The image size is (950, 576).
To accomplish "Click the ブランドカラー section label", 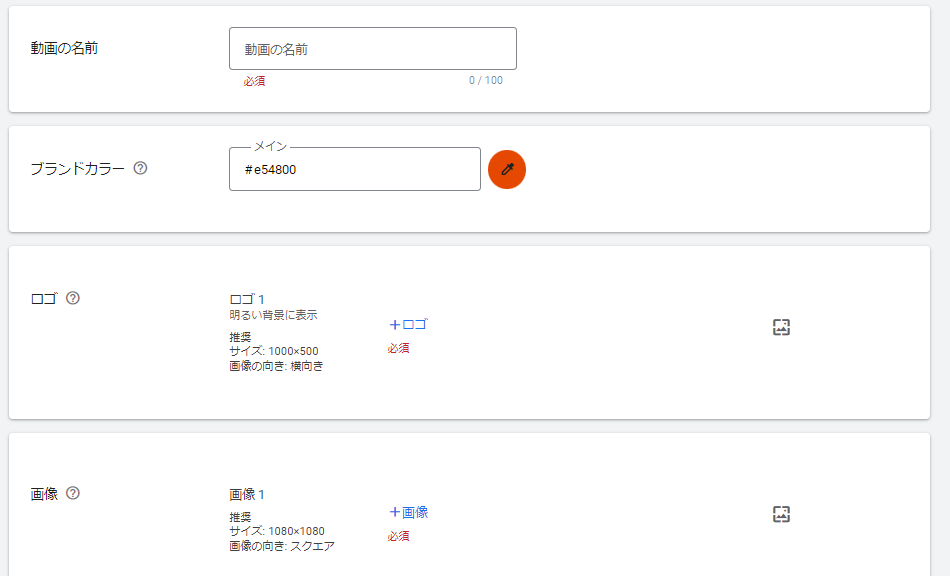I will (77, 168).
